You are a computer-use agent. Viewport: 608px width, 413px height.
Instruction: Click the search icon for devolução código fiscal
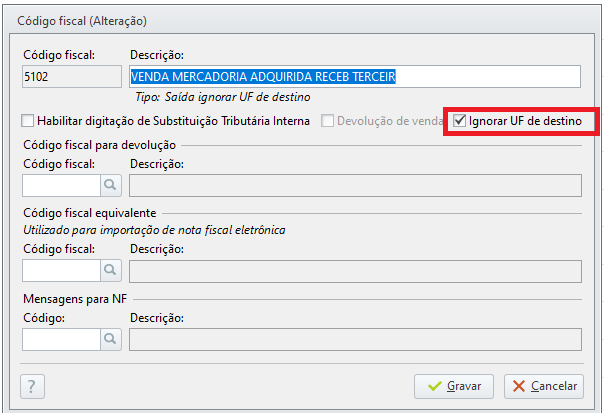[x=110, y=185]
